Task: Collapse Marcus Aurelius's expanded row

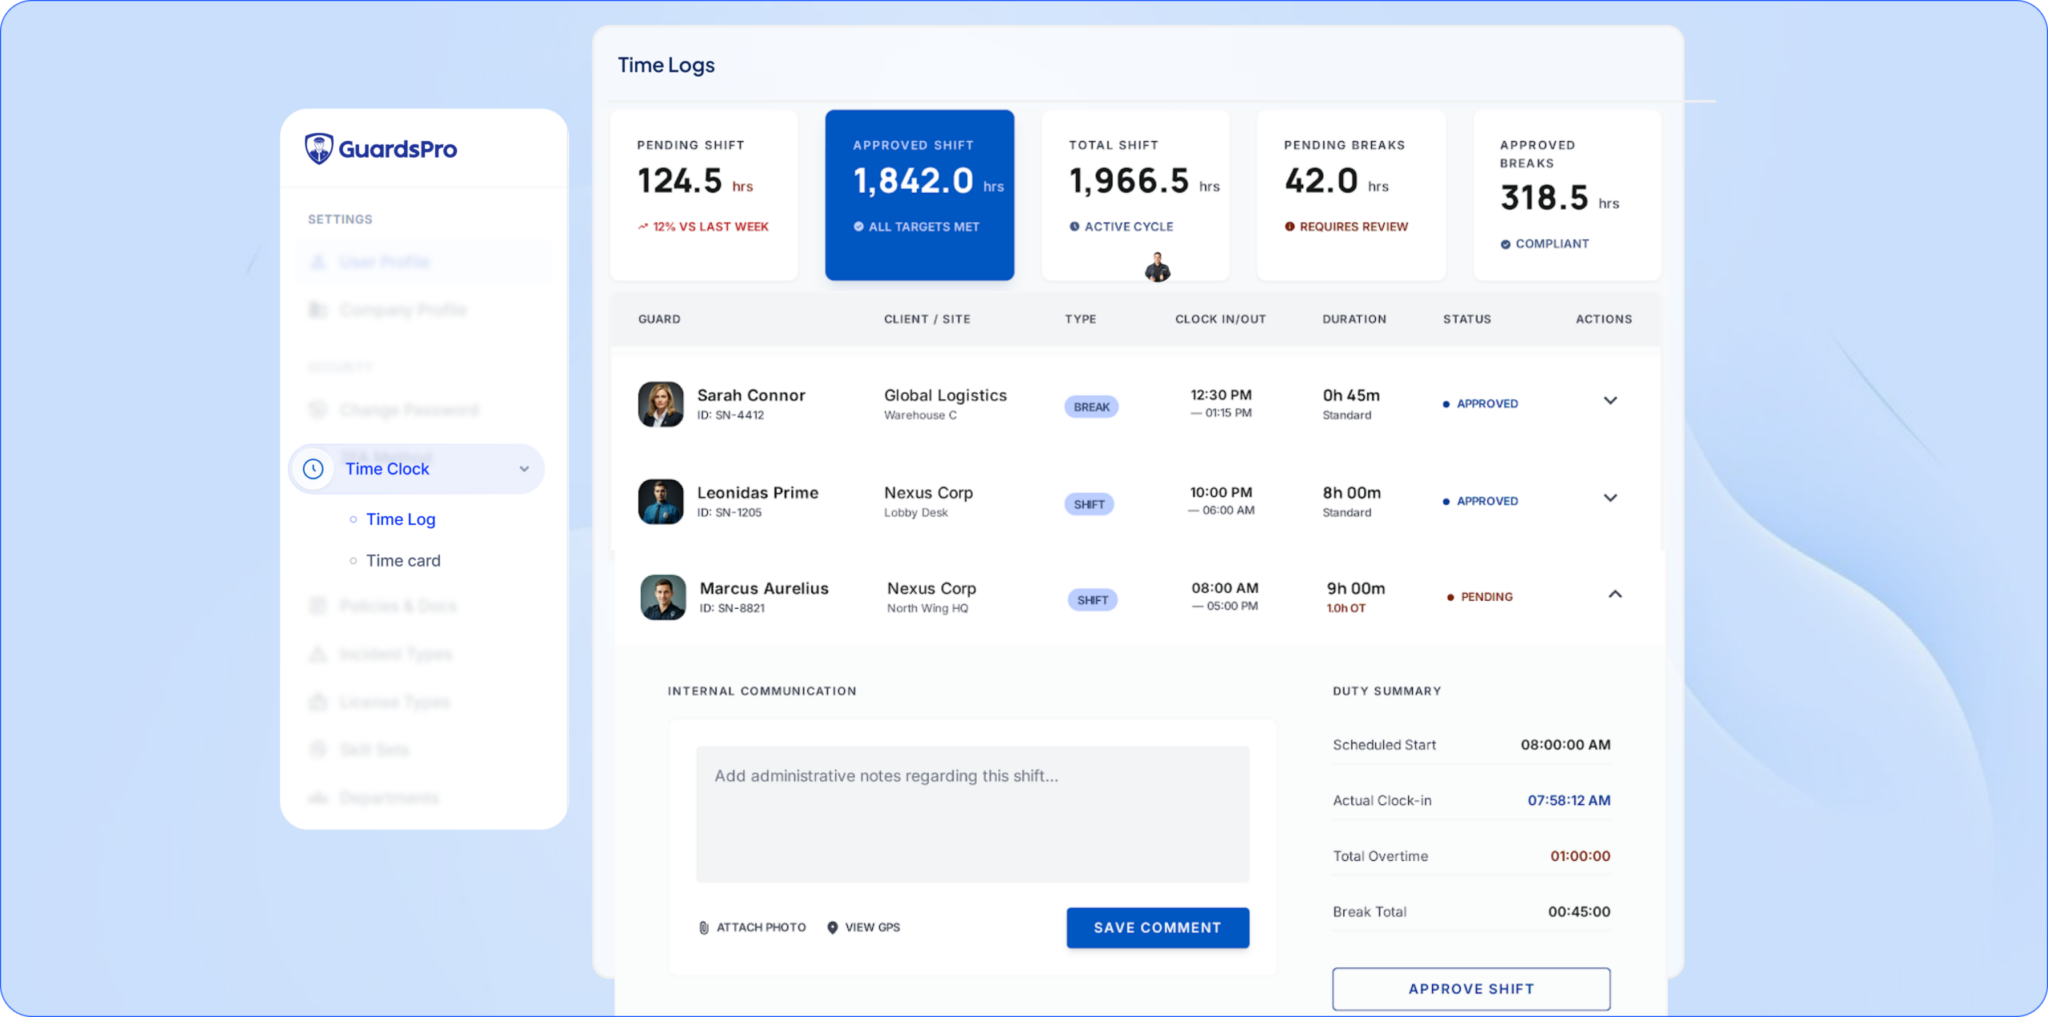Action: point(1614,595)
